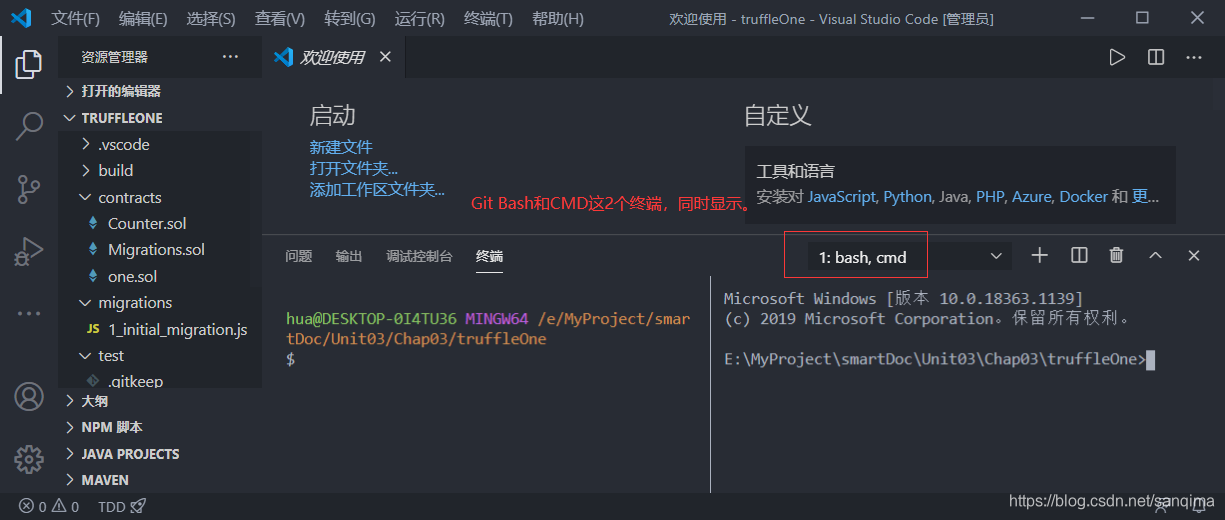Click the run triangle icon in editor toolbar

1117,58
